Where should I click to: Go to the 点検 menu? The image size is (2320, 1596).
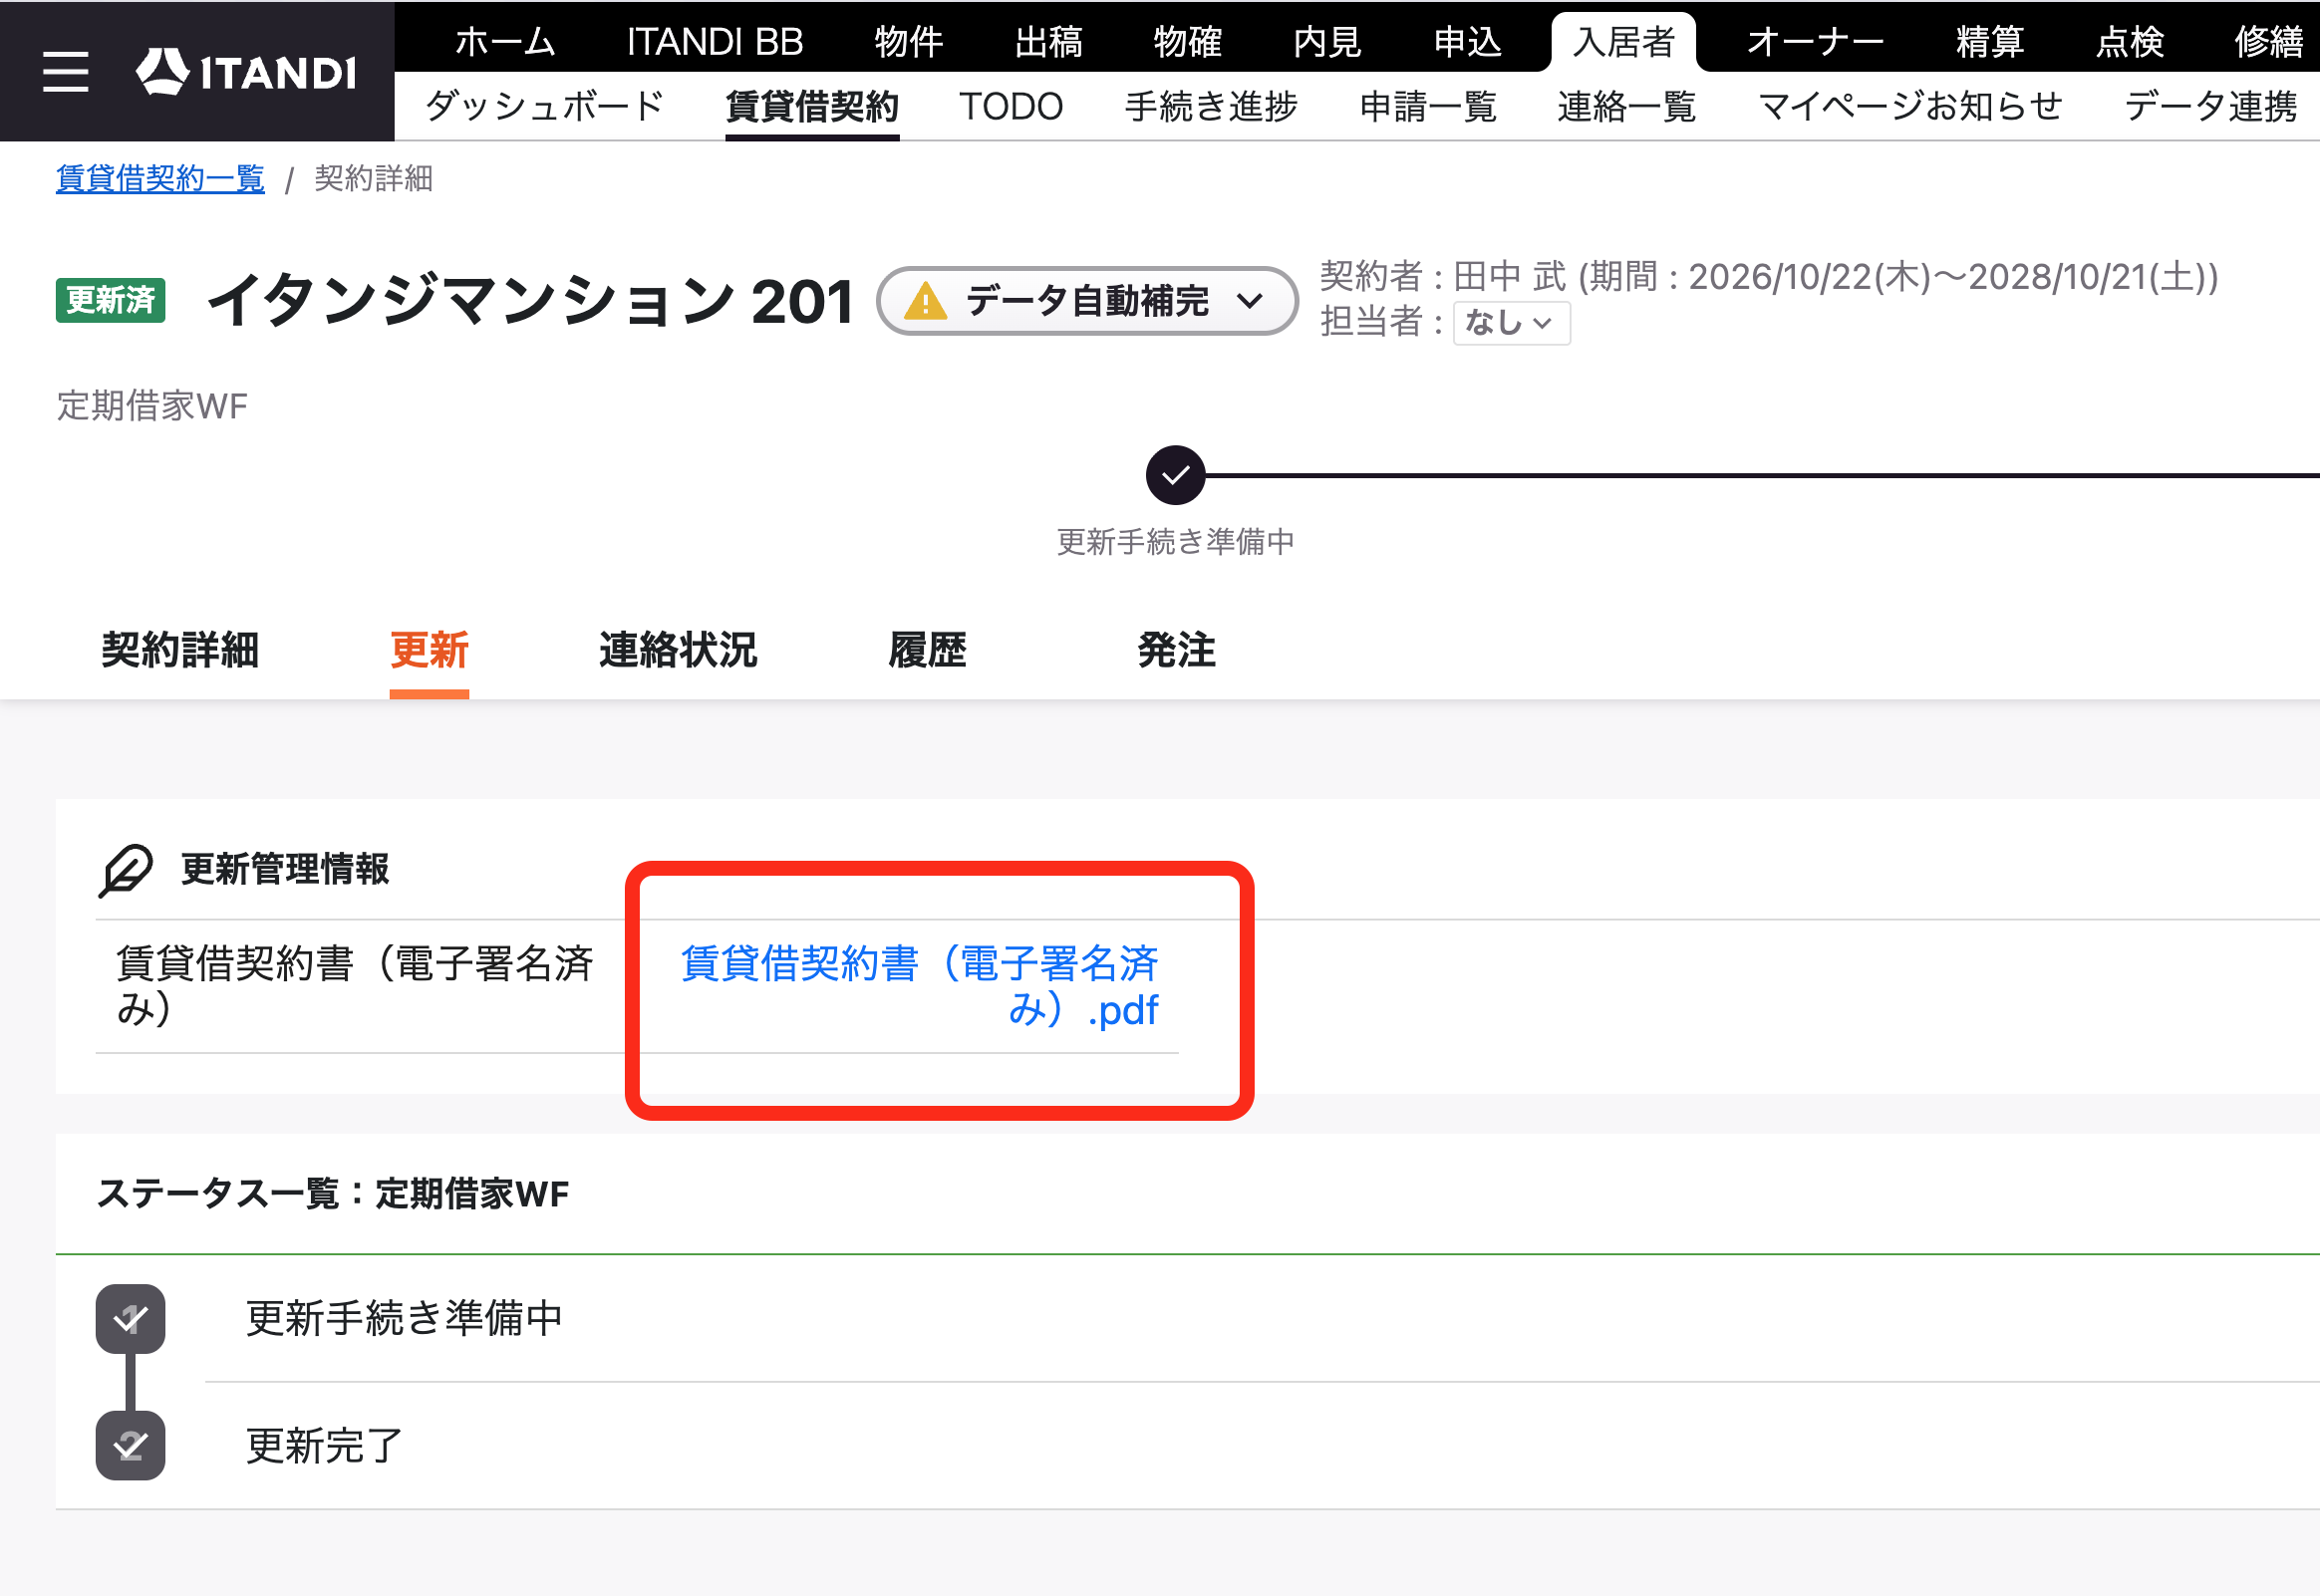point(2129,42)
